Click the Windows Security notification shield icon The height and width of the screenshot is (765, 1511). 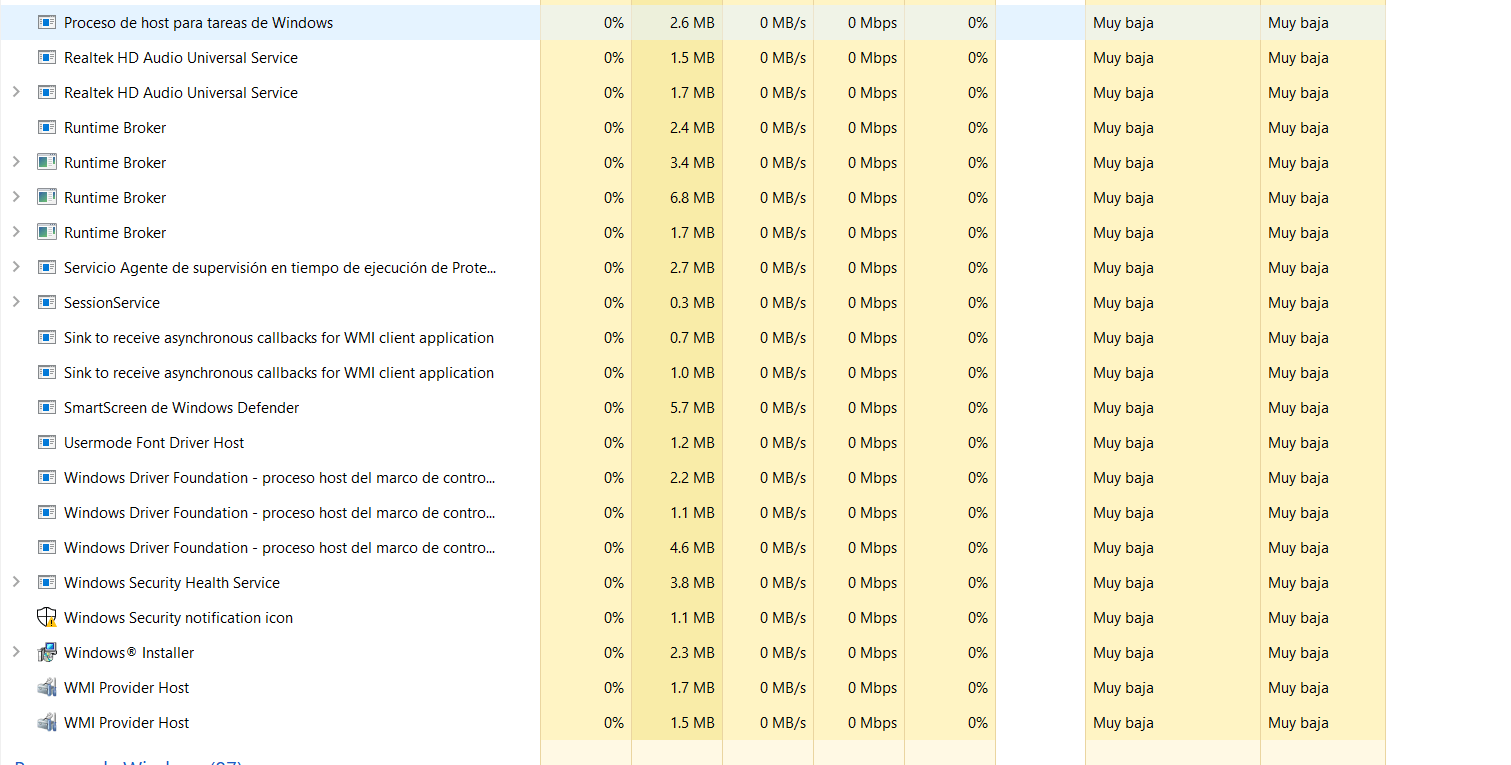pos(46,617)
